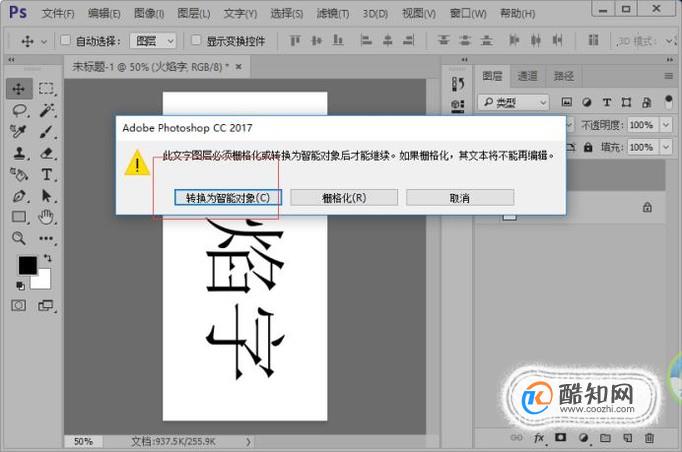The image size is (682, 452).
Task: Select the Rectangular Marquee tool
Action: [46, 89]
